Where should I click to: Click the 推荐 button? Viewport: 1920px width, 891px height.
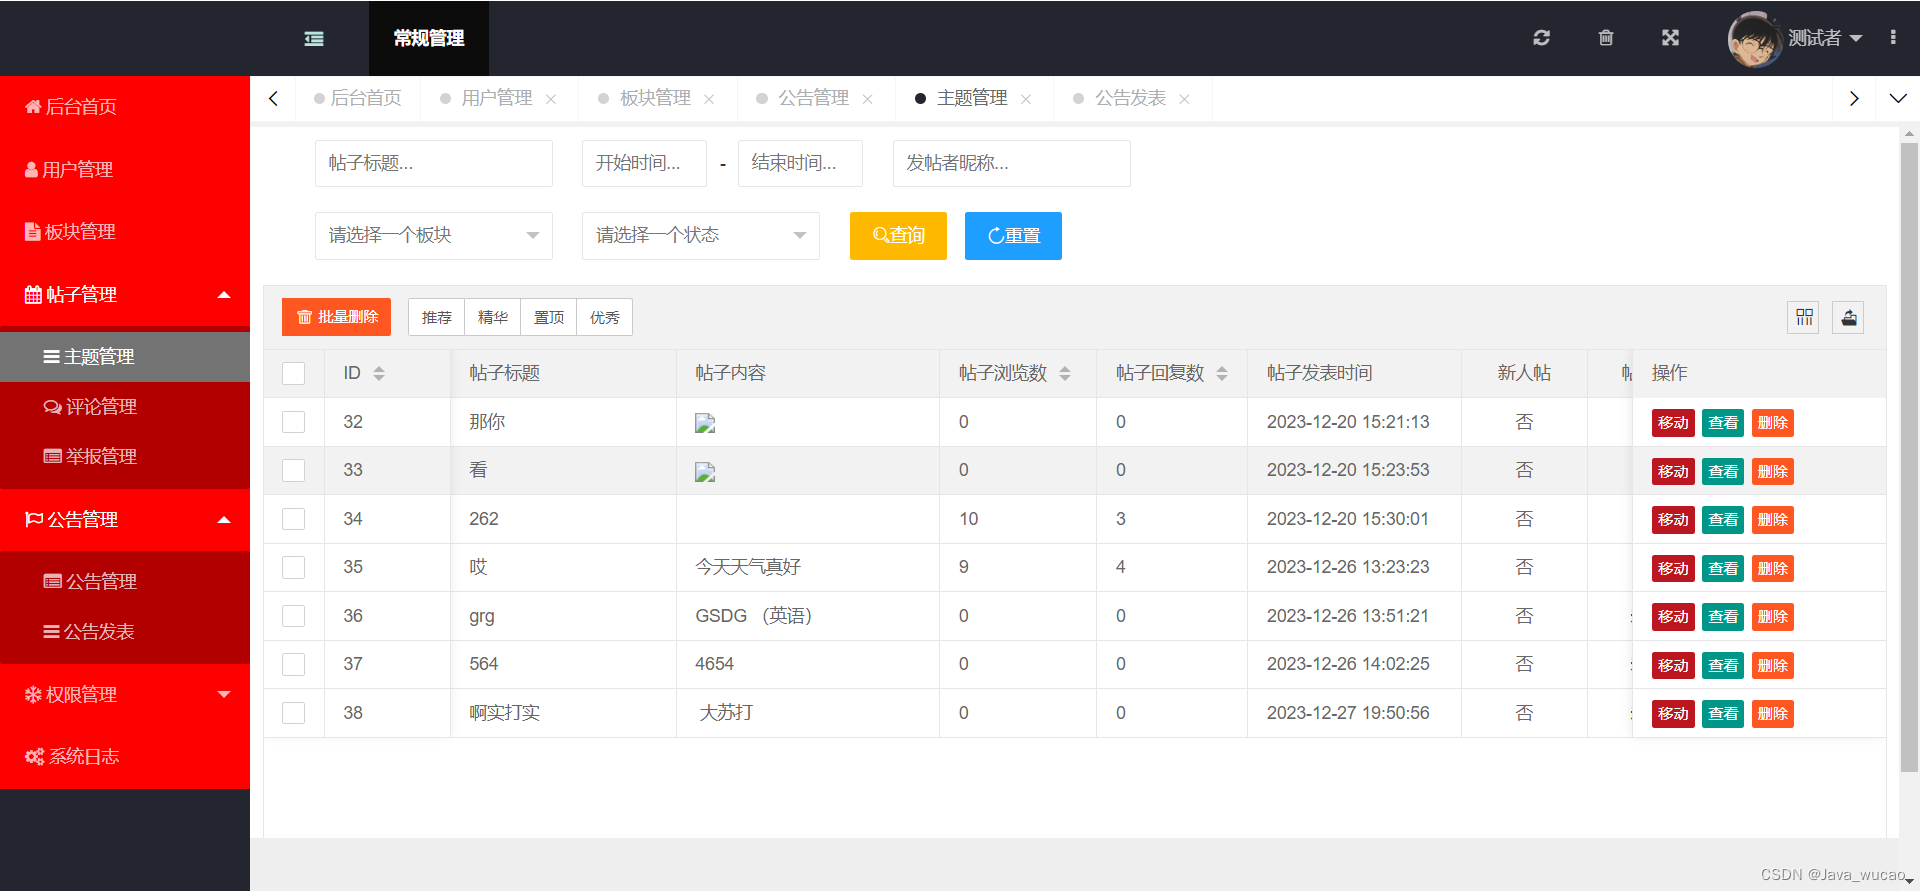point(437,317)
